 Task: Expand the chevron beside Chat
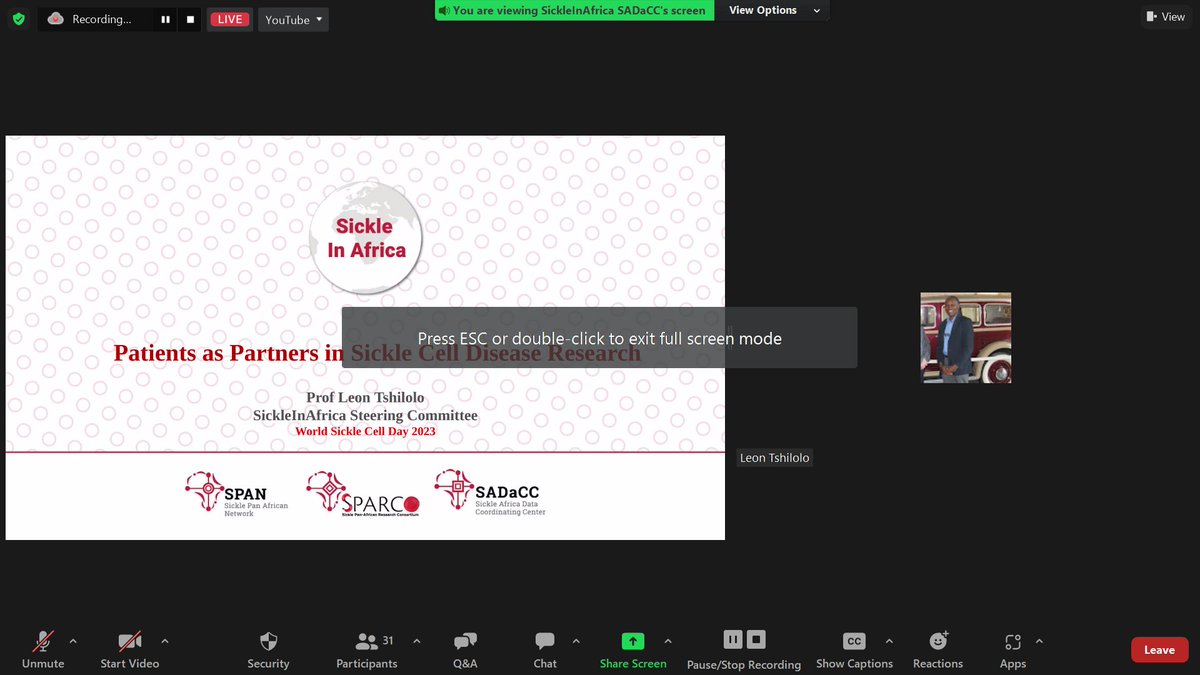pyautogui.click(x=576, y=641)
